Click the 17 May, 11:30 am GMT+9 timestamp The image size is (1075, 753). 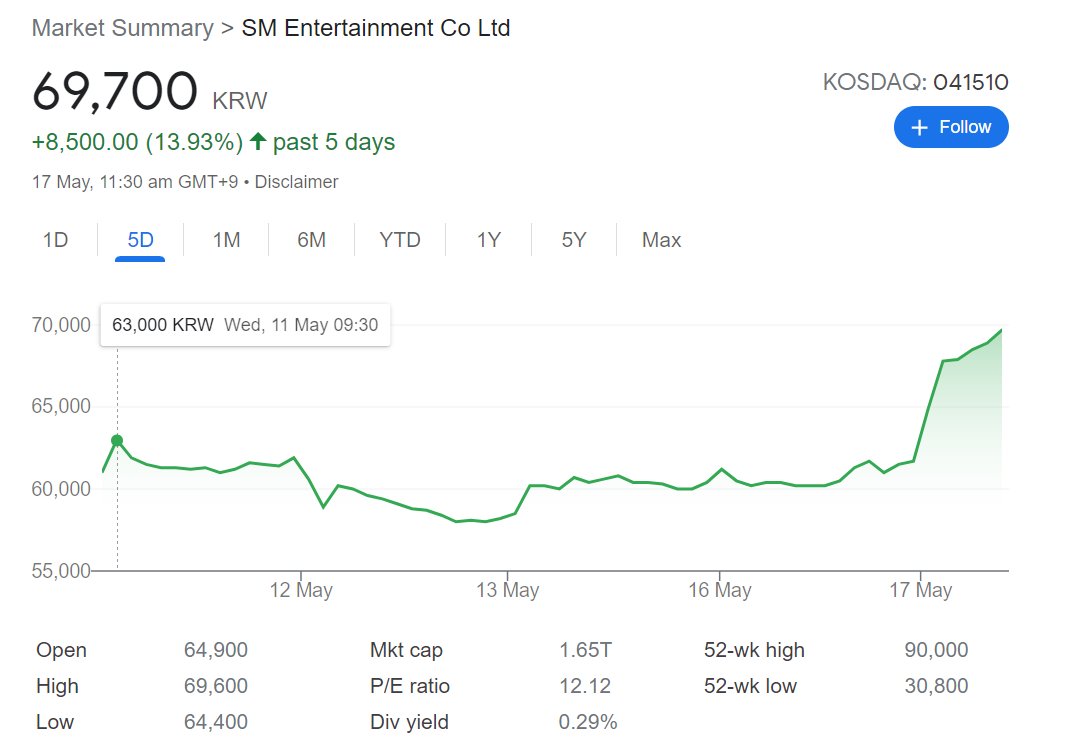click(135, 182)
